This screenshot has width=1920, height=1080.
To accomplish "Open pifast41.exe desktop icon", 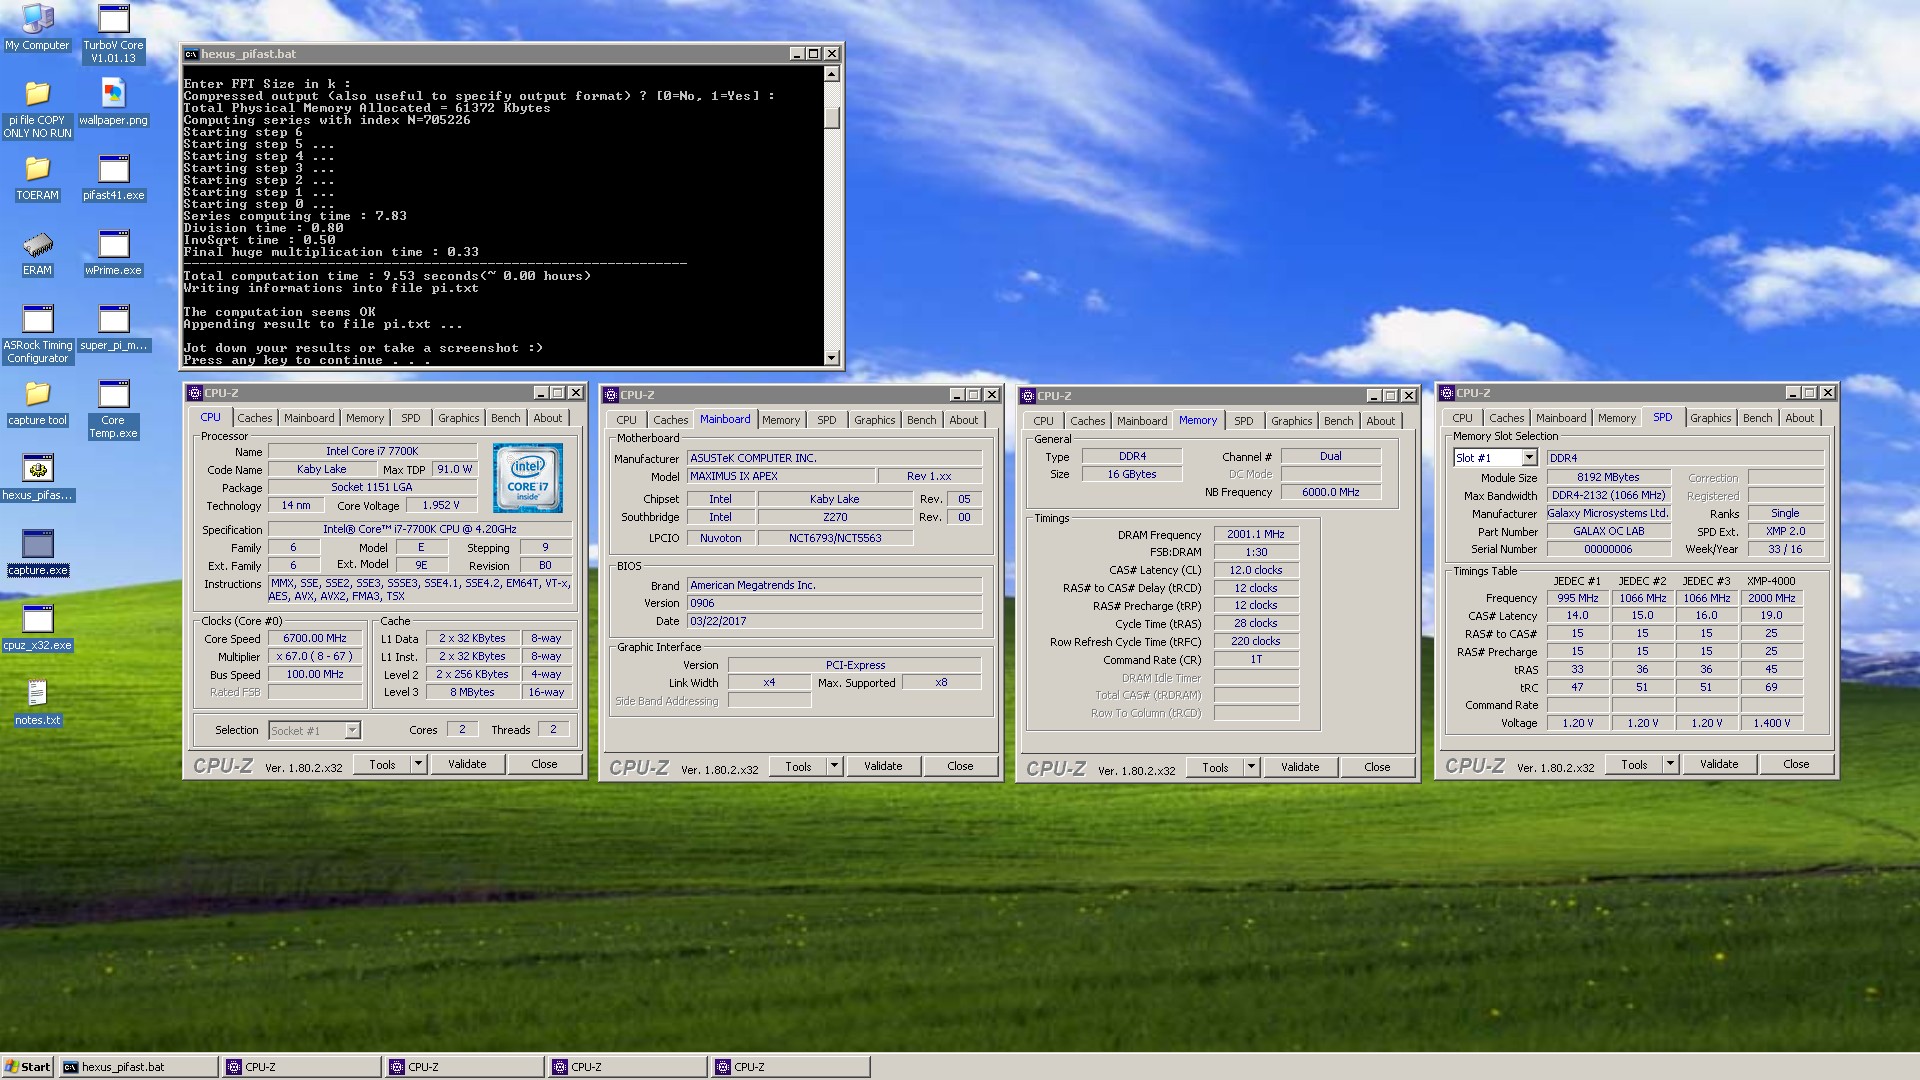I will coord(113,178).
